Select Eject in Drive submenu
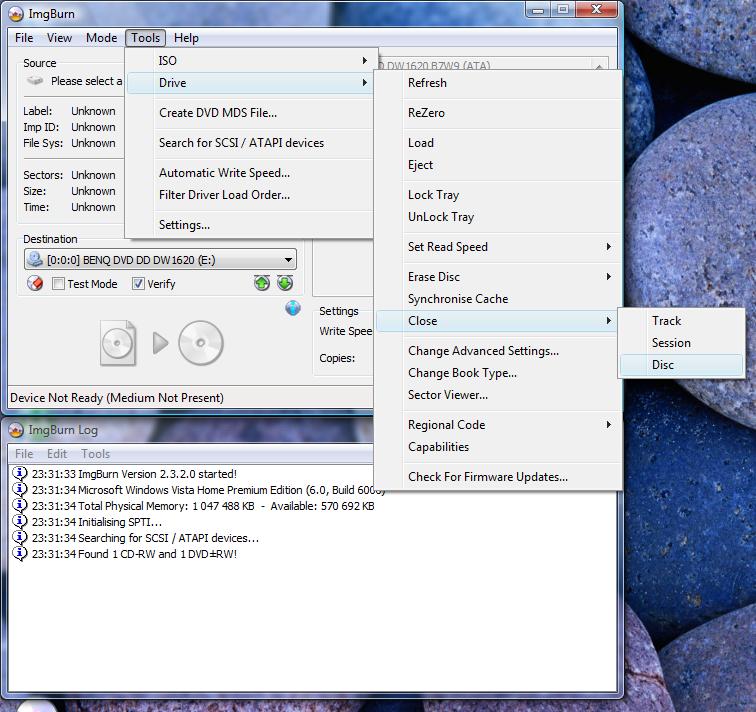The image size is (756, 712). (499, 165)
